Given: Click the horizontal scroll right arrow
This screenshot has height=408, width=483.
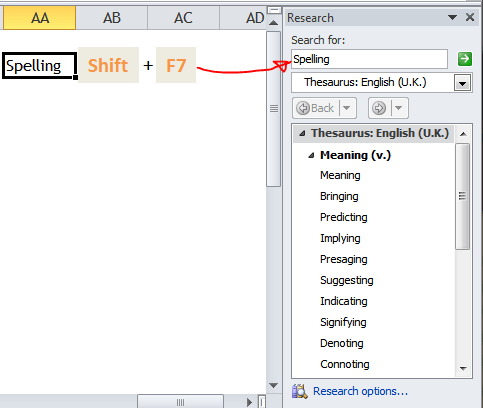Looking at the screenshot, I should tap(249, 402).
